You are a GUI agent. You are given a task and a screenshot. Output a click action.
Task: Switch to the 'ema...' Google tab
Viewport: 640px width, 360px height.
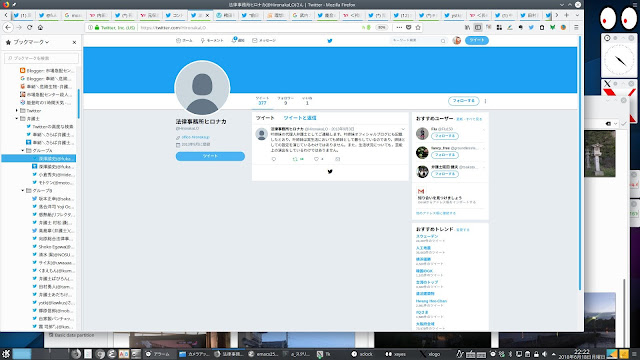pos(74,16)
